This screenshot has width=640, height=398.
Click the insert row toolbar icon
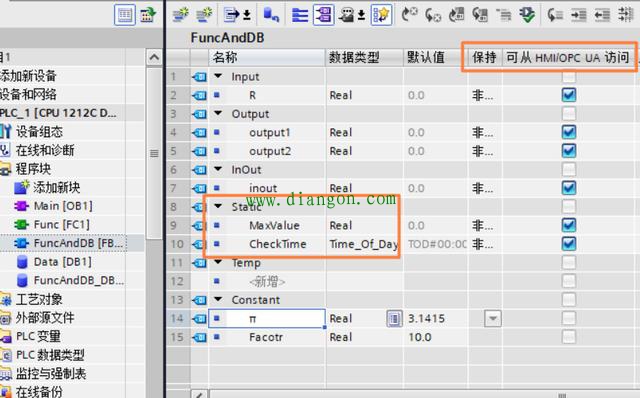tap(180, 15)
